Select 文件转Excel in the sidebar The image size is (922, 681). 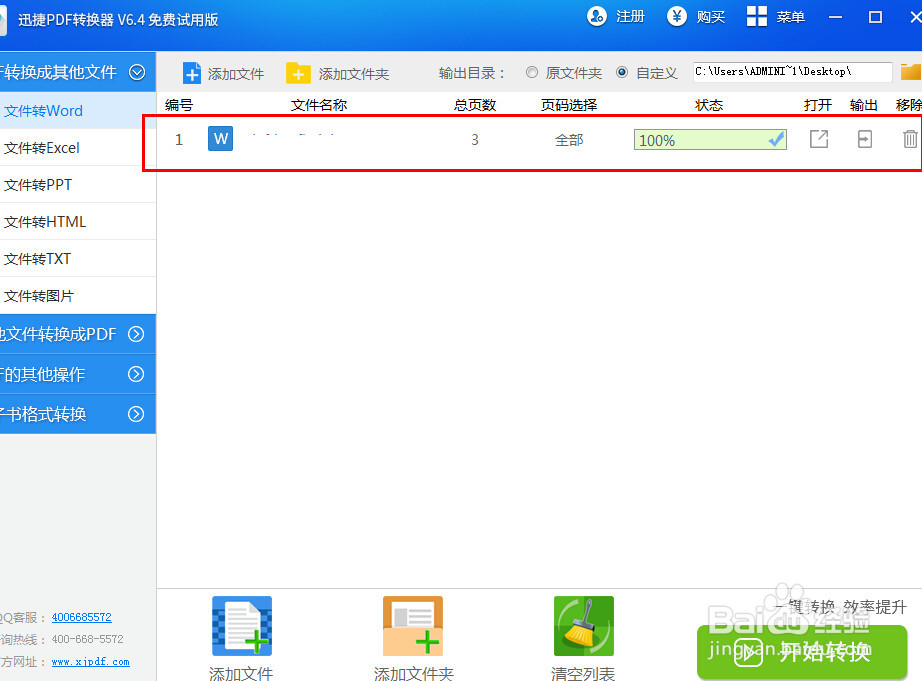click(78, 148)
